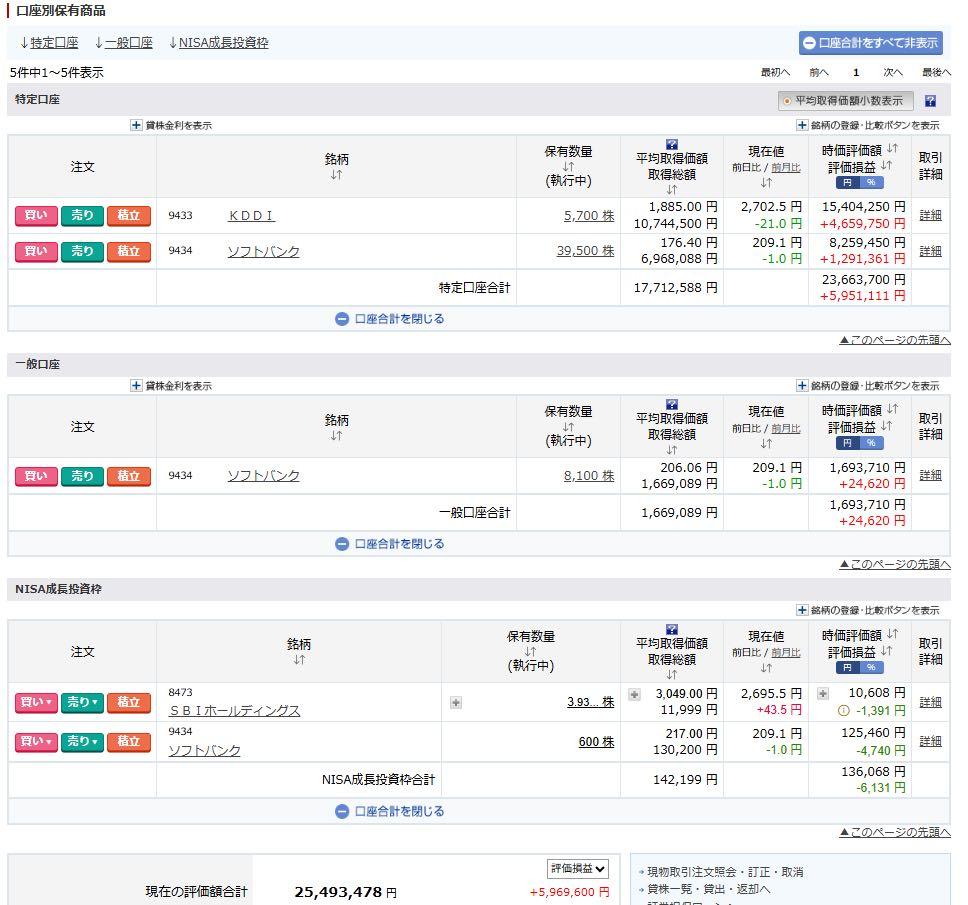Click plus icon next to 貸株金利を表示 in 特定口座

(x=136, y=125)
